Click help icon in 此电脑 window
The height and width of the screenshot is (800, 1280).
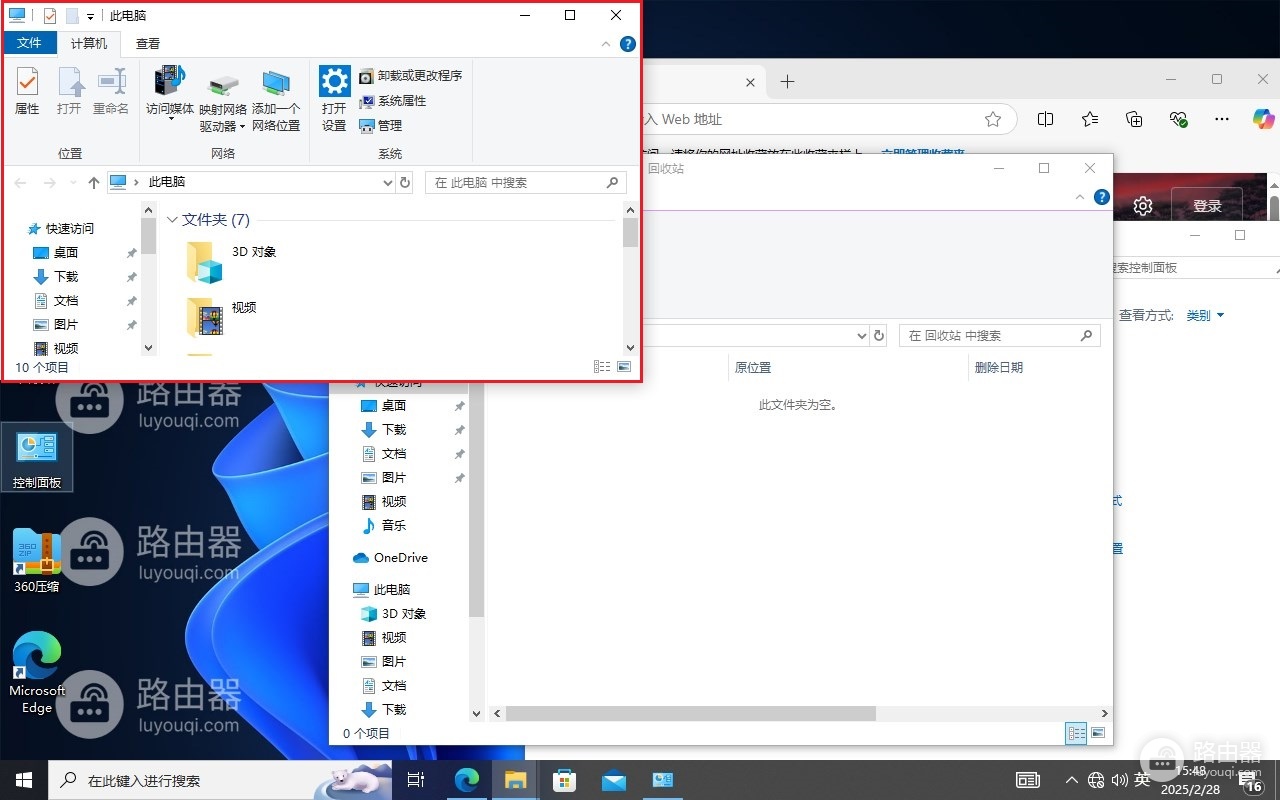(628, 44)
